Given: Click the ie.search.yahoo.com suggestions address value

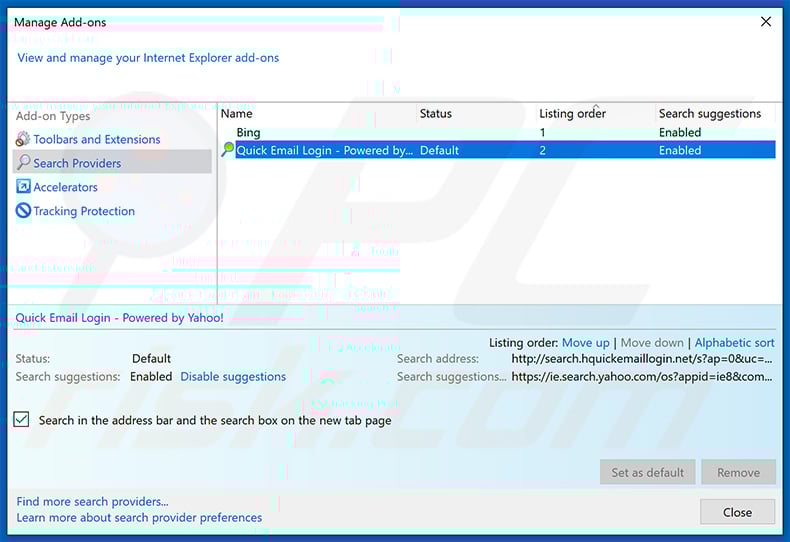Looking at the screenshot, I should (x=642, y=377).
